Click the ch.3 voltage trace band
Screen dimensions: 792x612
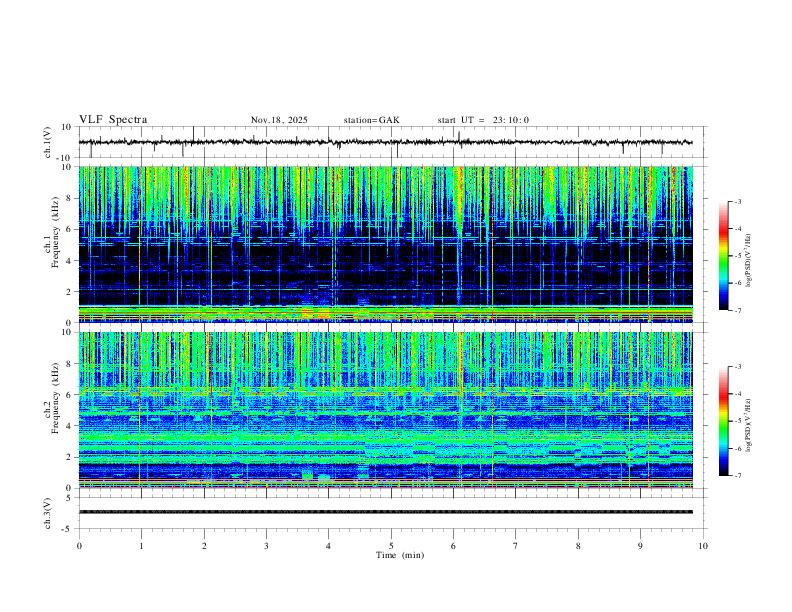pyautogui.click(x=385, y=512)
